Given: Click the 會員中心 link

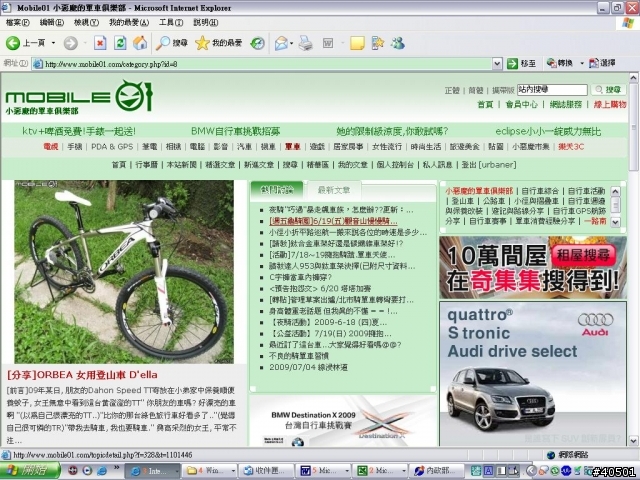Looking at the screenshot, I should tap(521, 104).
